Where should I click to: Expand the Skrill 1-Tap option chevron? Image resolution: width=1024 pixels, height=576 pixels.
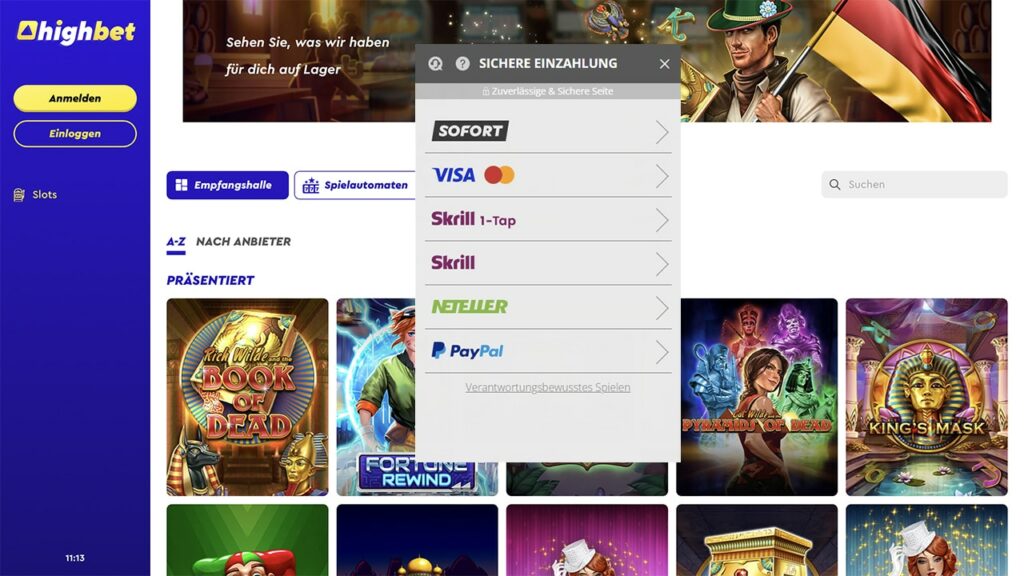click(x=662, y=220)
